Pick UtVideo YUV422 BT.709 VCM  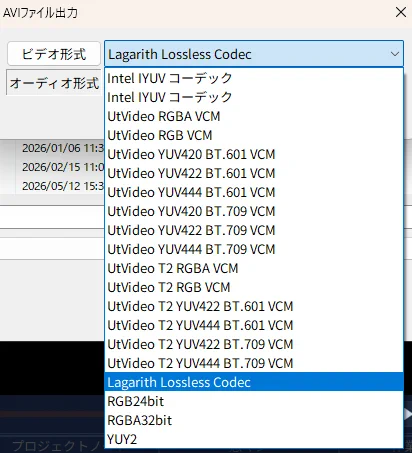254,230
